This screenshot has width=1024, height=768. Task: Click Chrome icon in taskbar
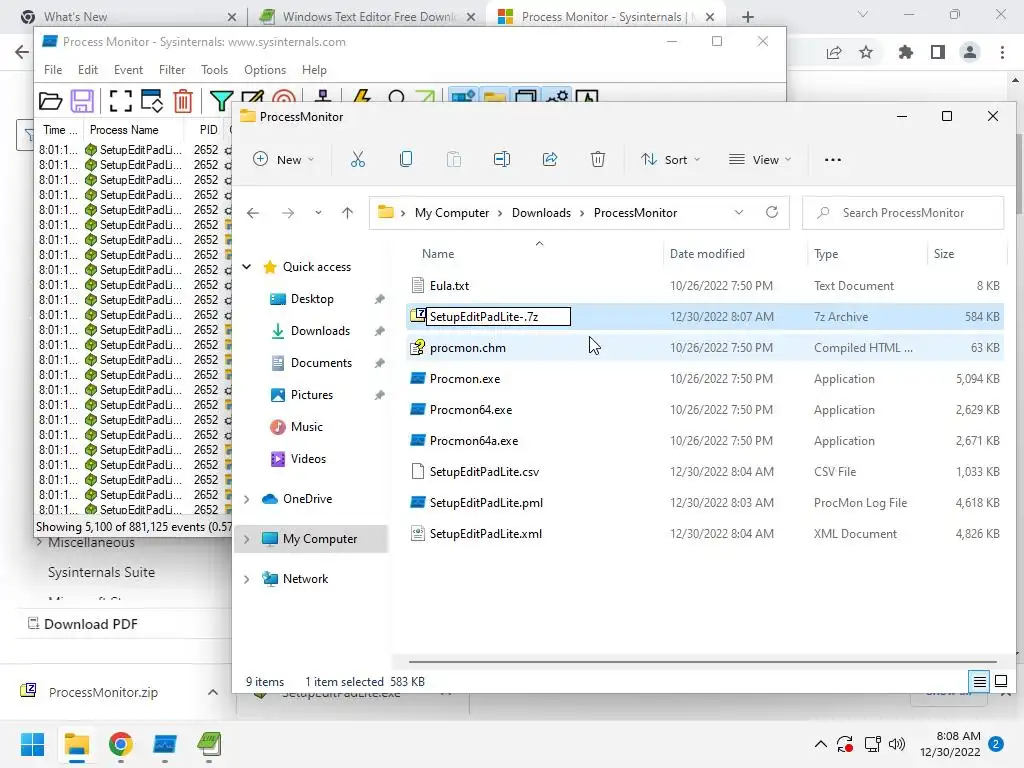pyautogui.click(x=121, y=744)
